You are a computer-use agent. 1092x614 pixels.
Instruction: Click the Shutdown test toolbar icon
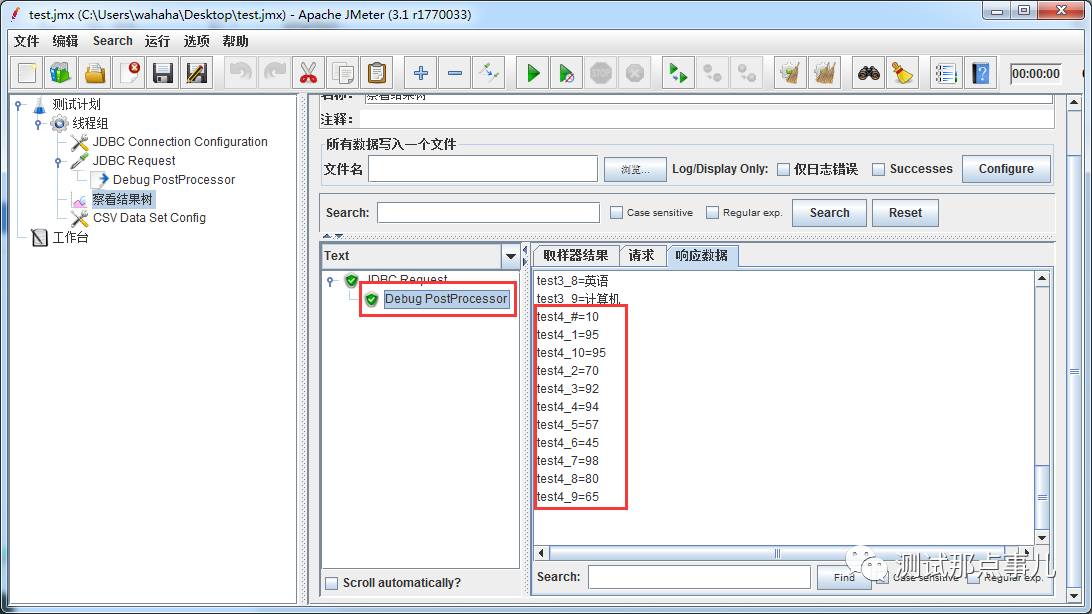pyautogui.click(x=634, y=72)
